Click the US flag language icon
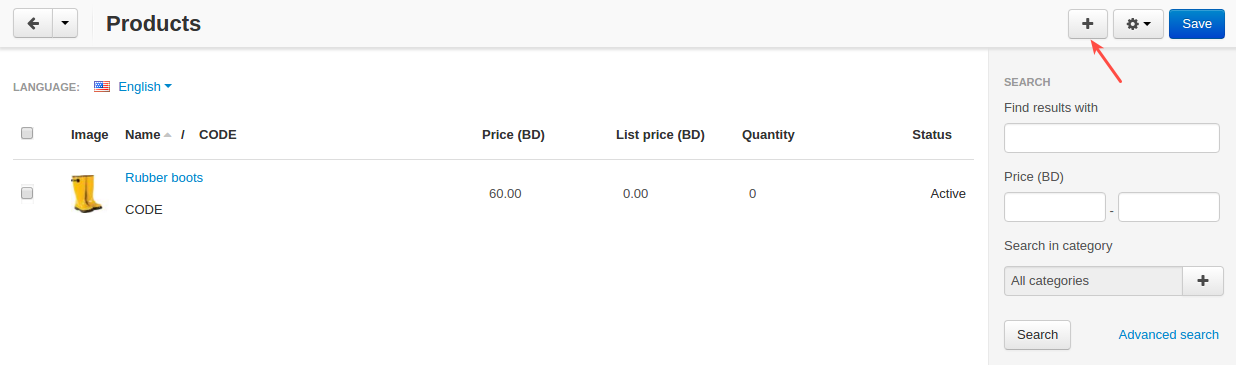The width and height of the screenshot is (1236, 365). 102,87
